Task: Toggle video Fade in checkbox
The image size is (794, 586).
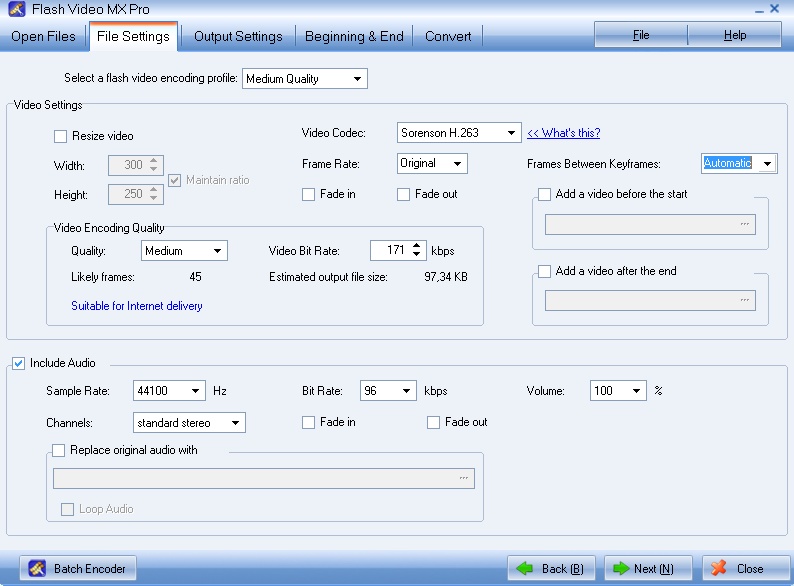Action: 308,194
